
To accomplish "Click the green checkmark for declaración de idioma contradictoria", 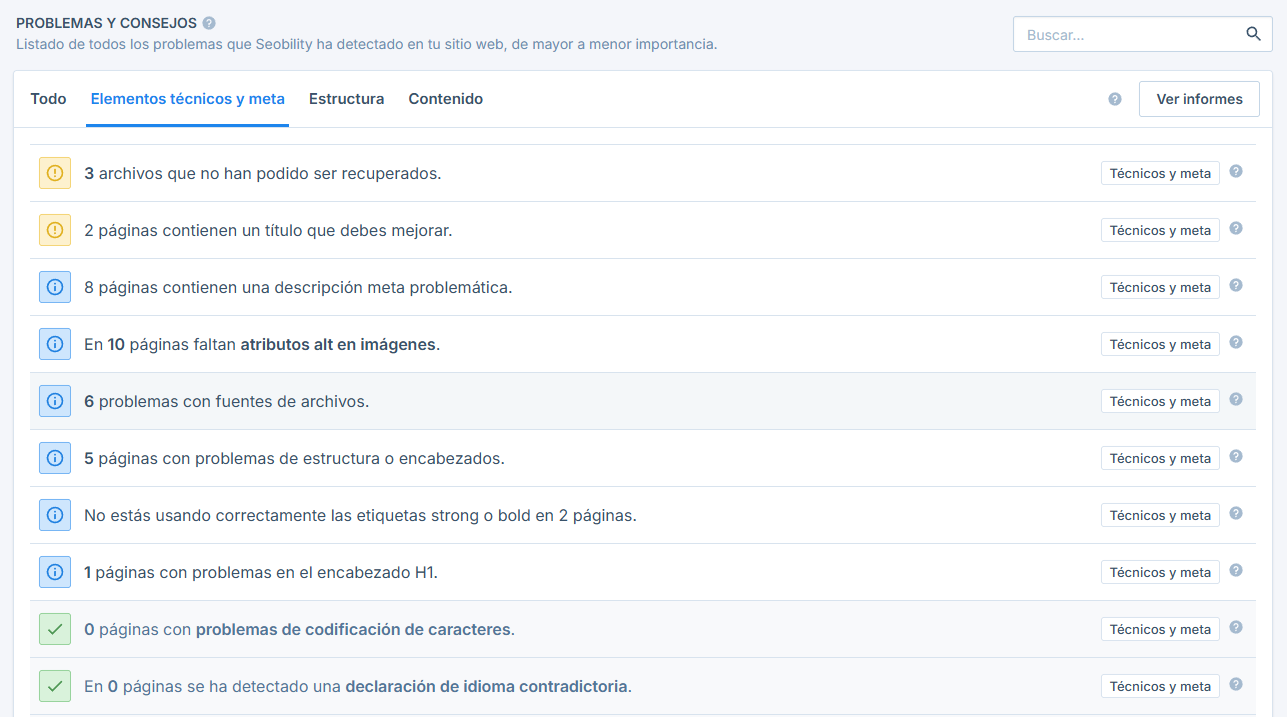I will pos(54,685).
